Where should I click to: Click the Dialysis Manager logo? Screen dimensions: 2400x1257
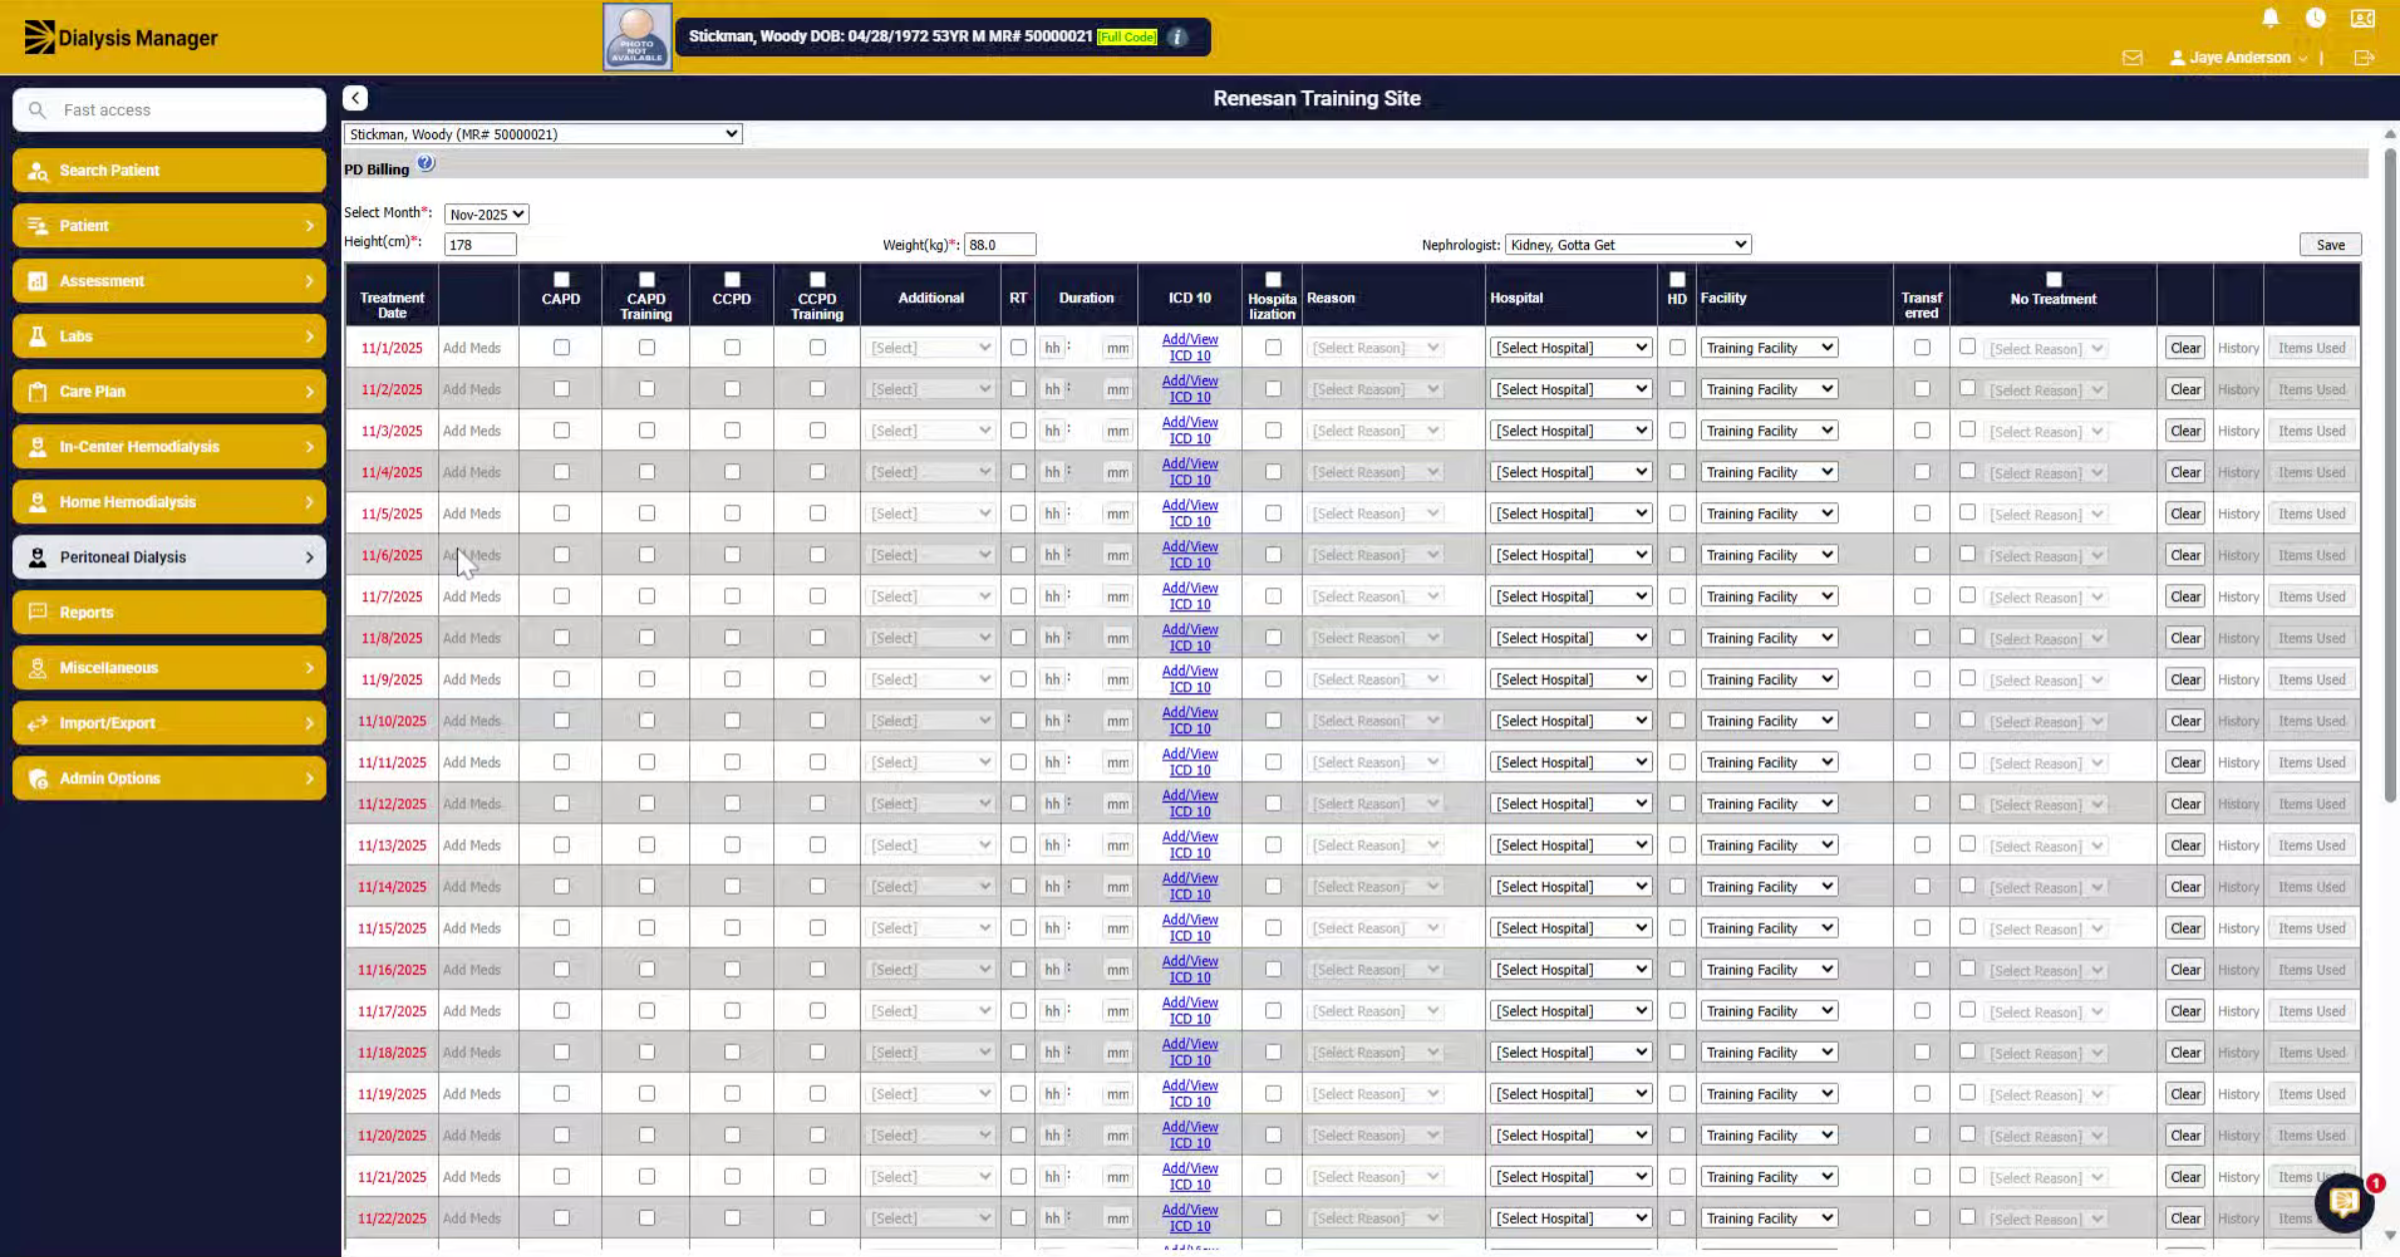pos(120,38)
